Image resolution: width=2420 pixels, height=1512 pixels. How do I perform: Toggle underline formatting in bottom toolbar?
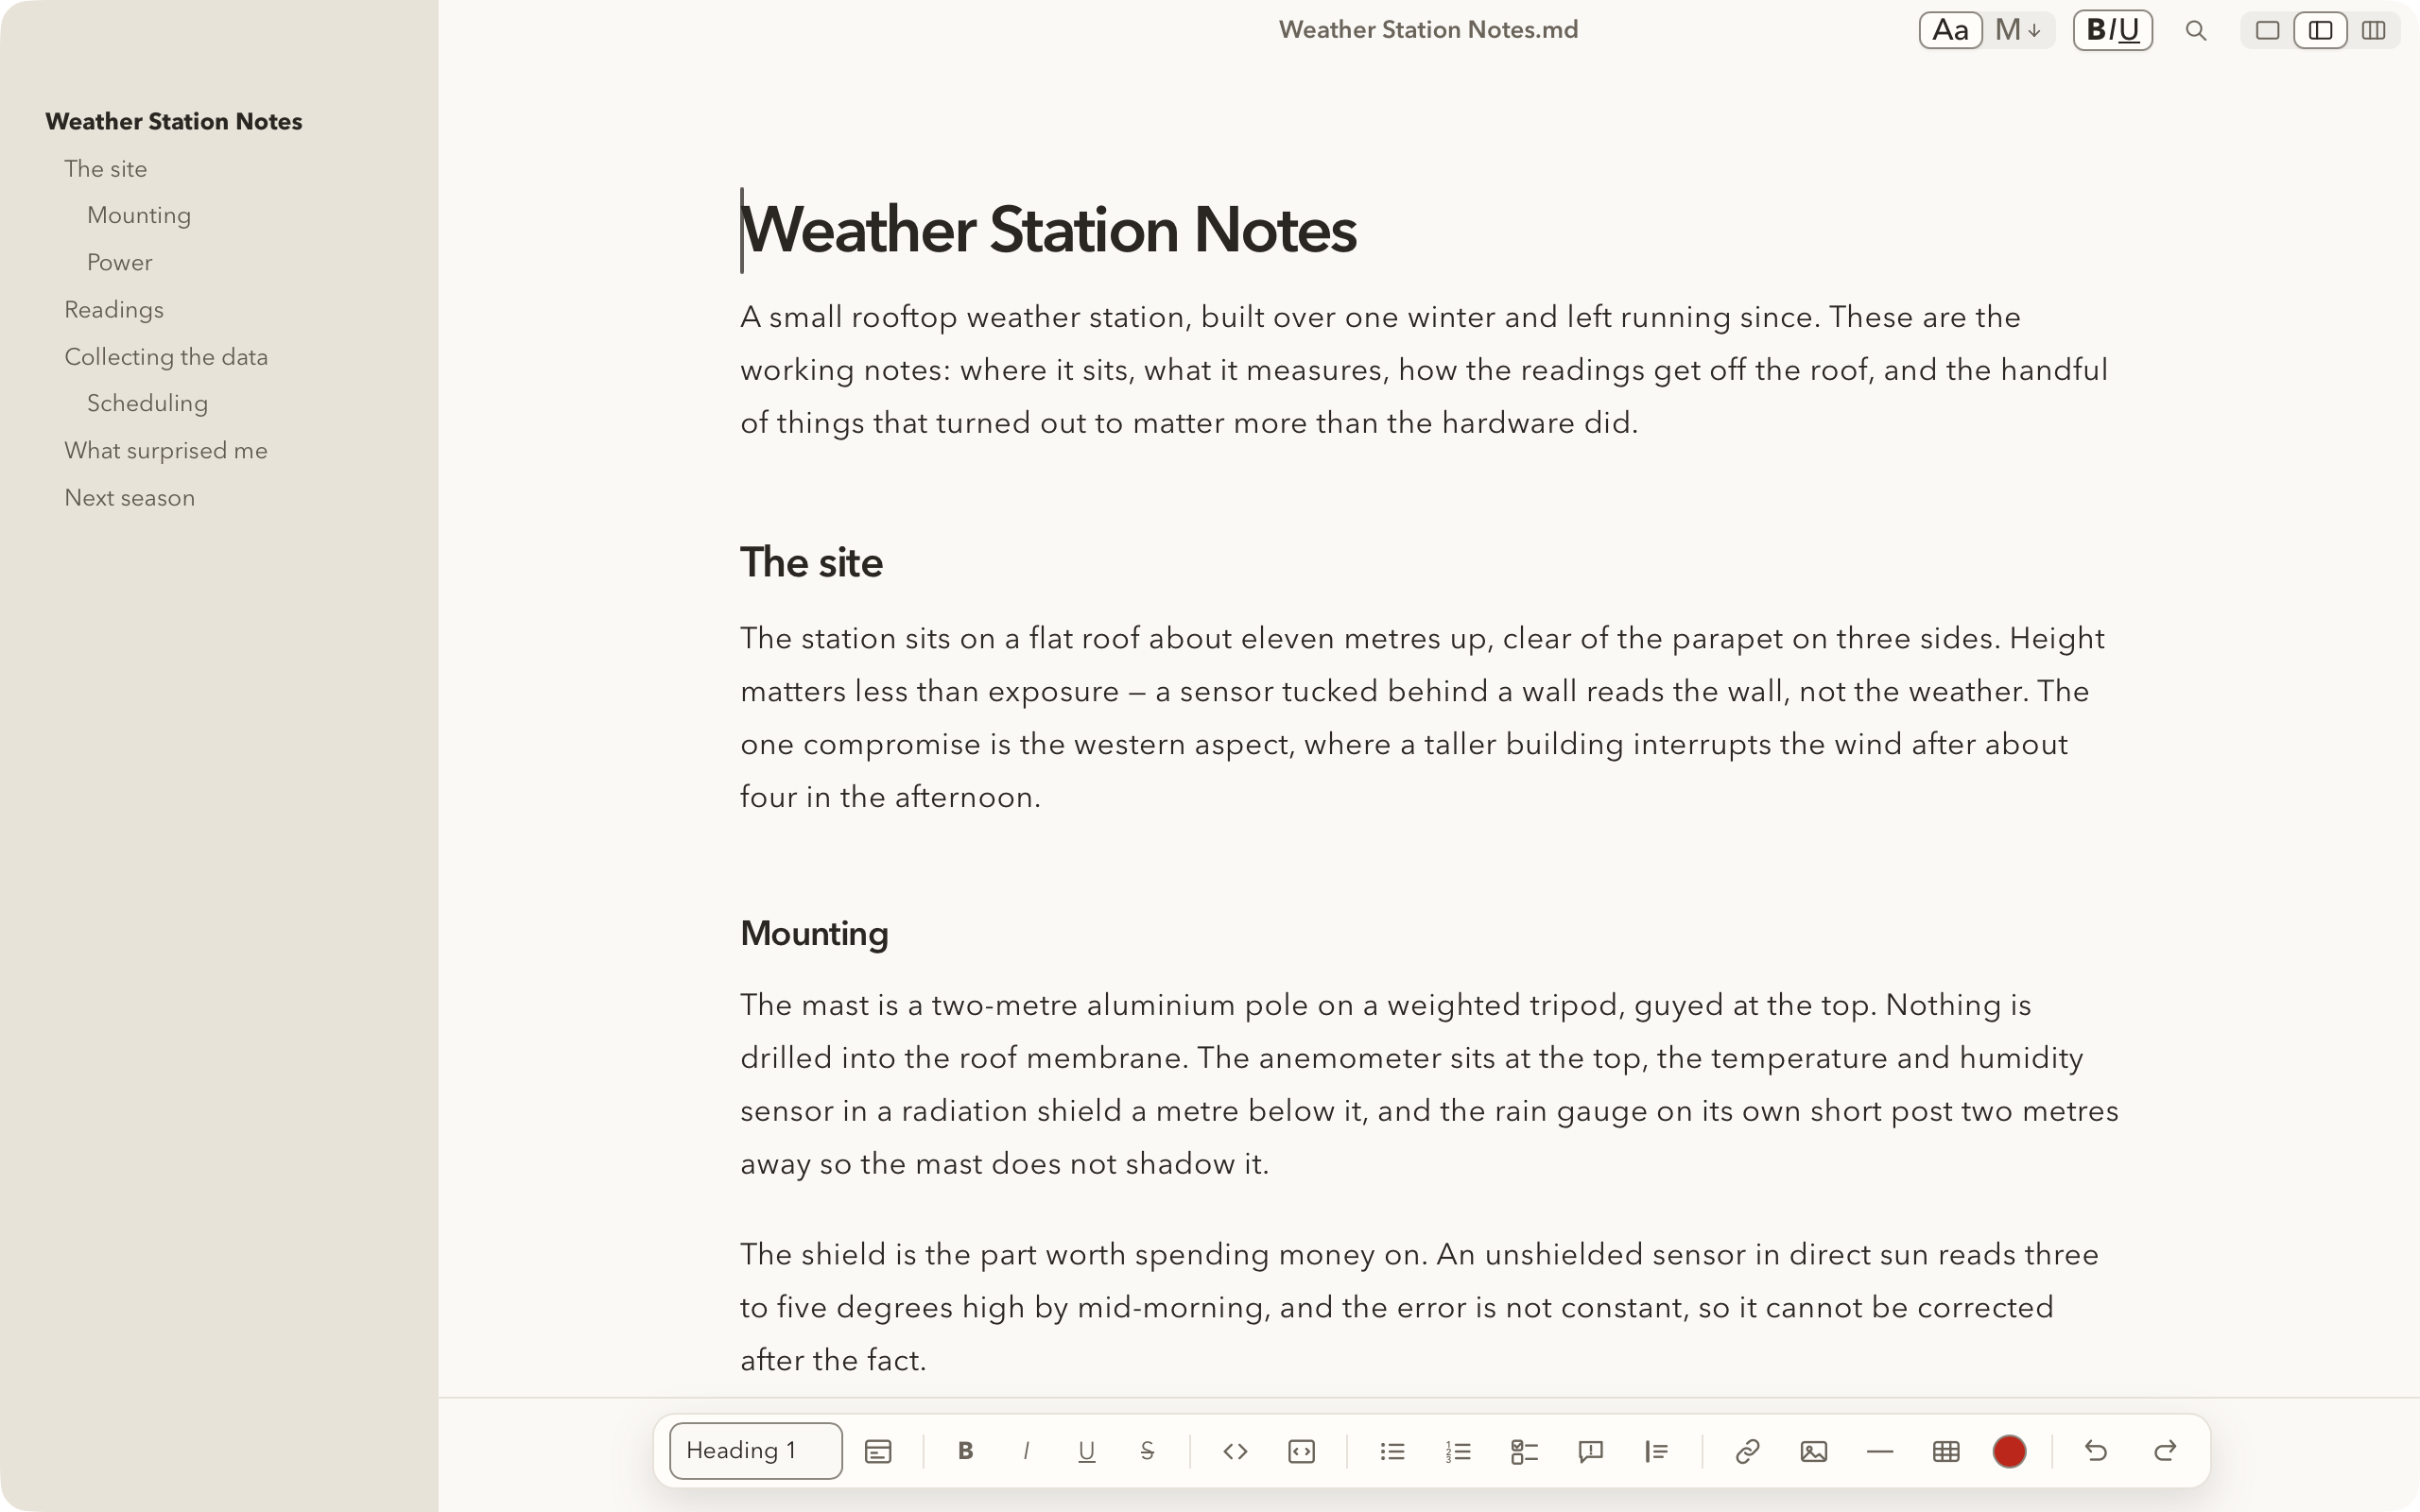pyautogui.click(x=1087, y=1451)
